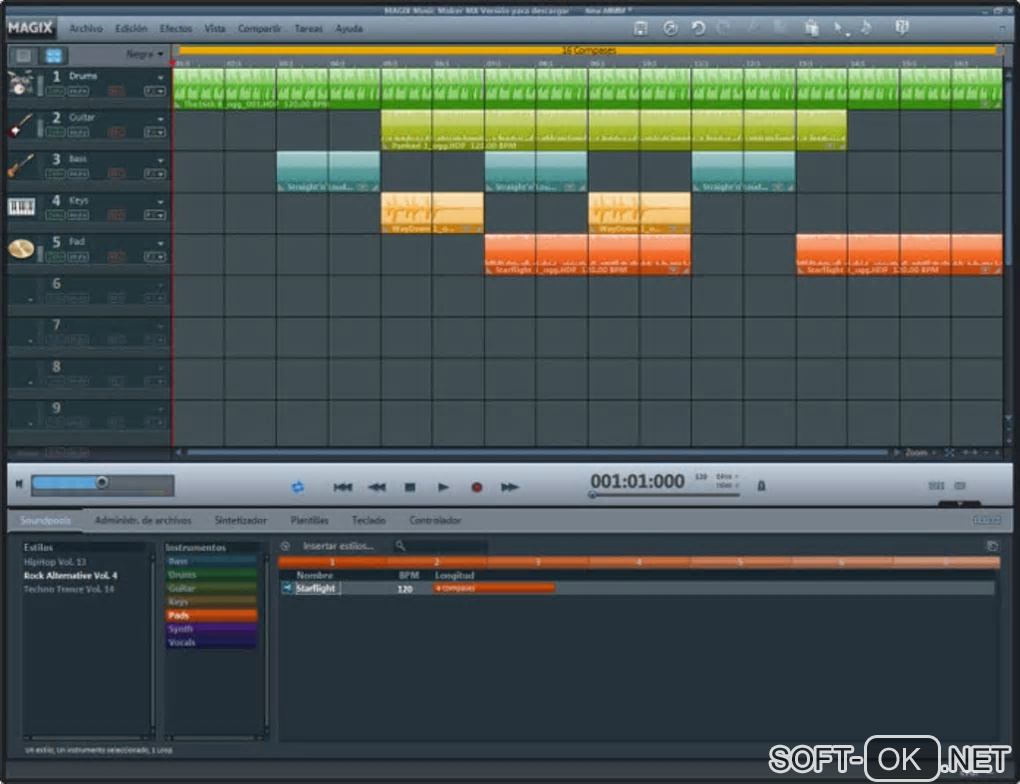Toggle Mute on Drums track
1020x784 pixels.
(x=78, y=91)
